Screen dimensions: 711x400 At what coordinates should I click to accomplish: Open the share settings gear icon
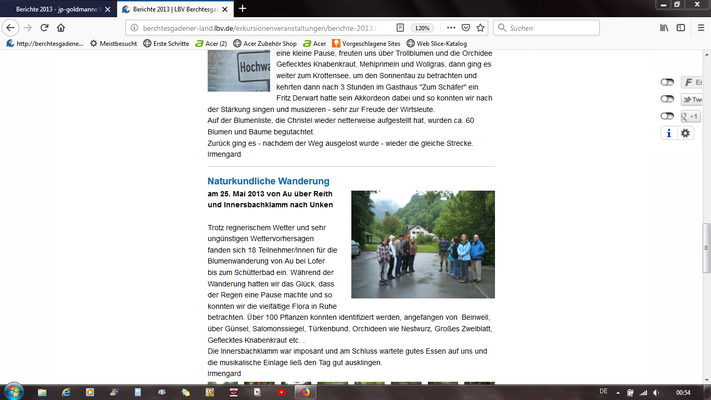[685, 133]
